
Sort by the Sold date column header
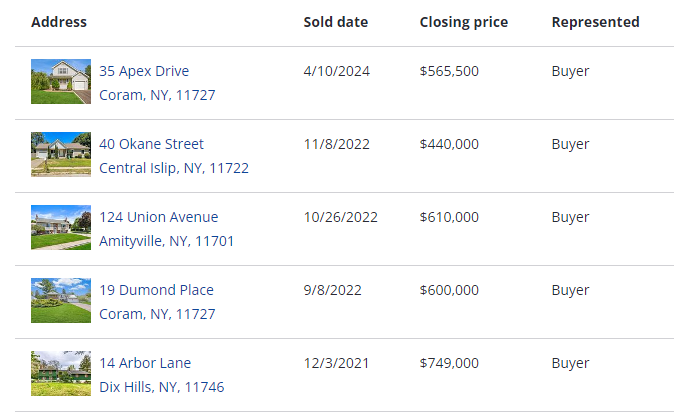click(336, 22)
